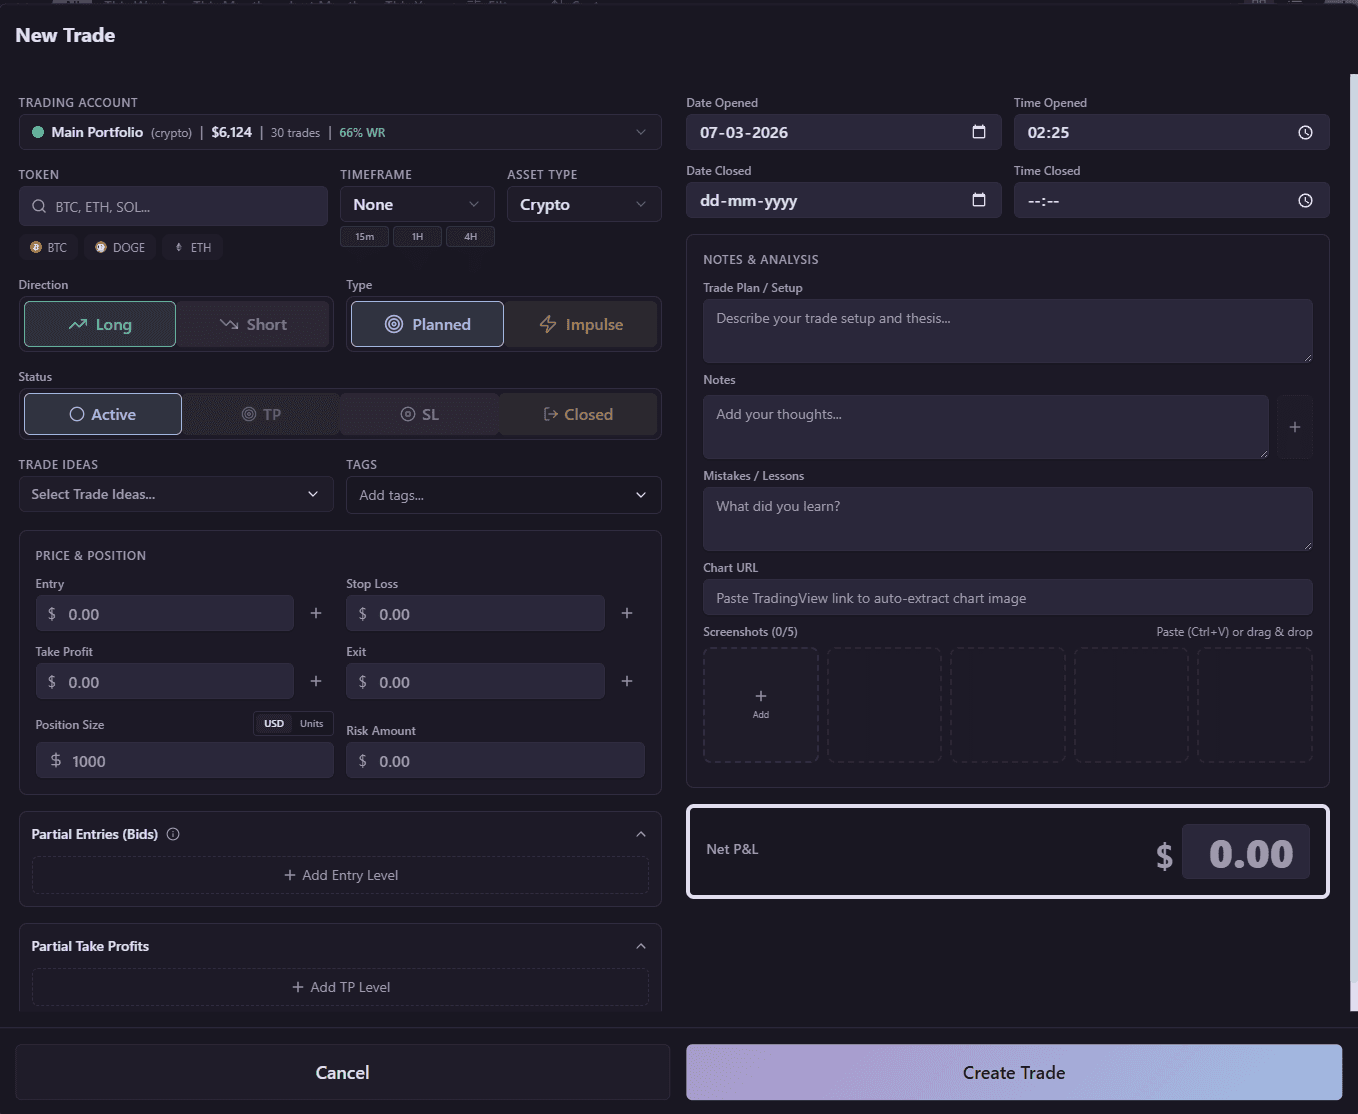Set trade status to Closed
This screenshot has height=1114, width=1358.
tap(578, 413)
